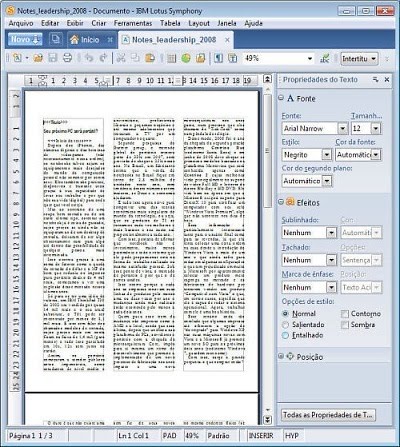This screenshot has height=447, width=400.
Task: Click the HYP status bar field
Action: pos(292,436)
